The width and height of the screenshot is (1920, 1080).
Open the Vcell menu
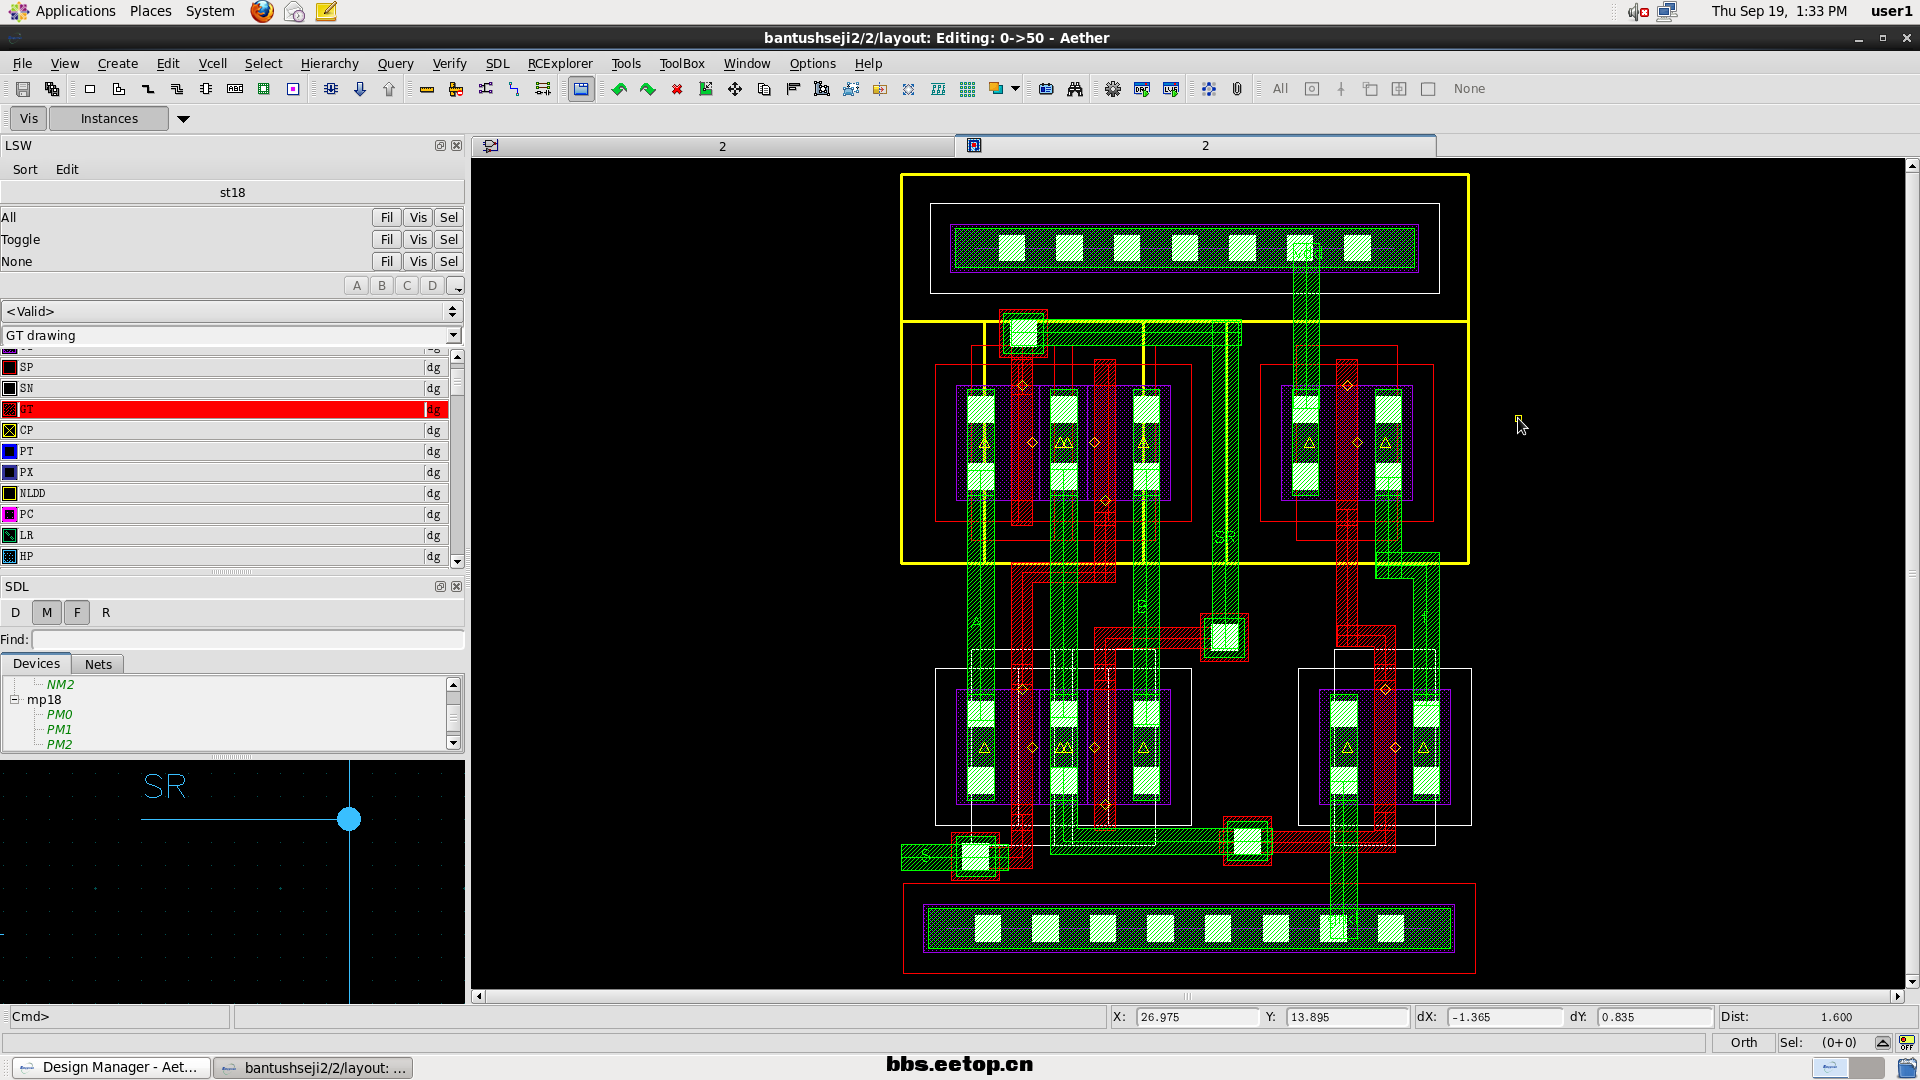(x=212, y=64)
